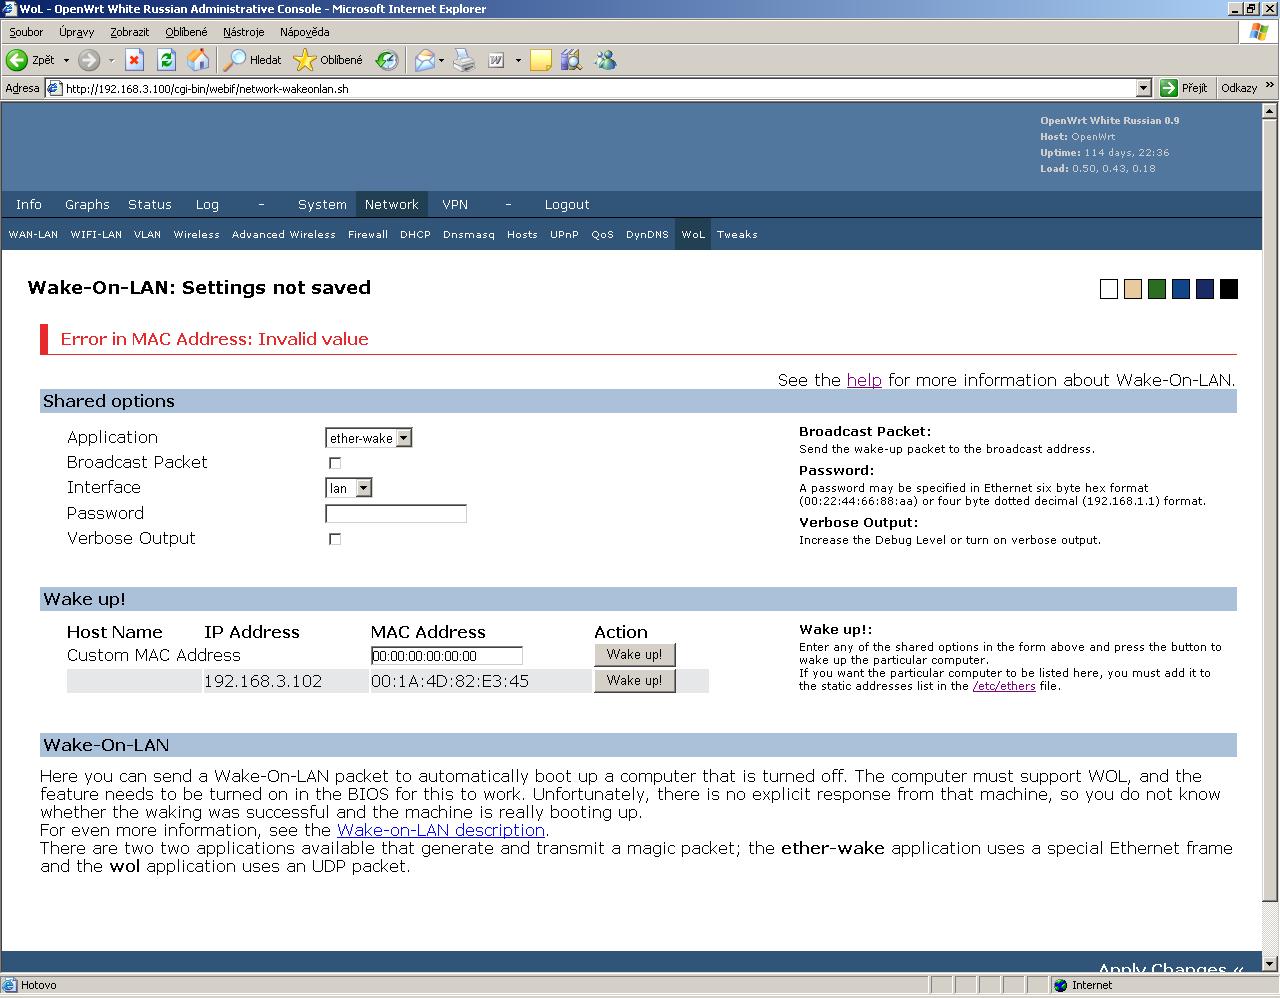The width and height of the screenshot is (1280, 998).
Task: Open the DynDNS subpage
Action: point(647,234)
